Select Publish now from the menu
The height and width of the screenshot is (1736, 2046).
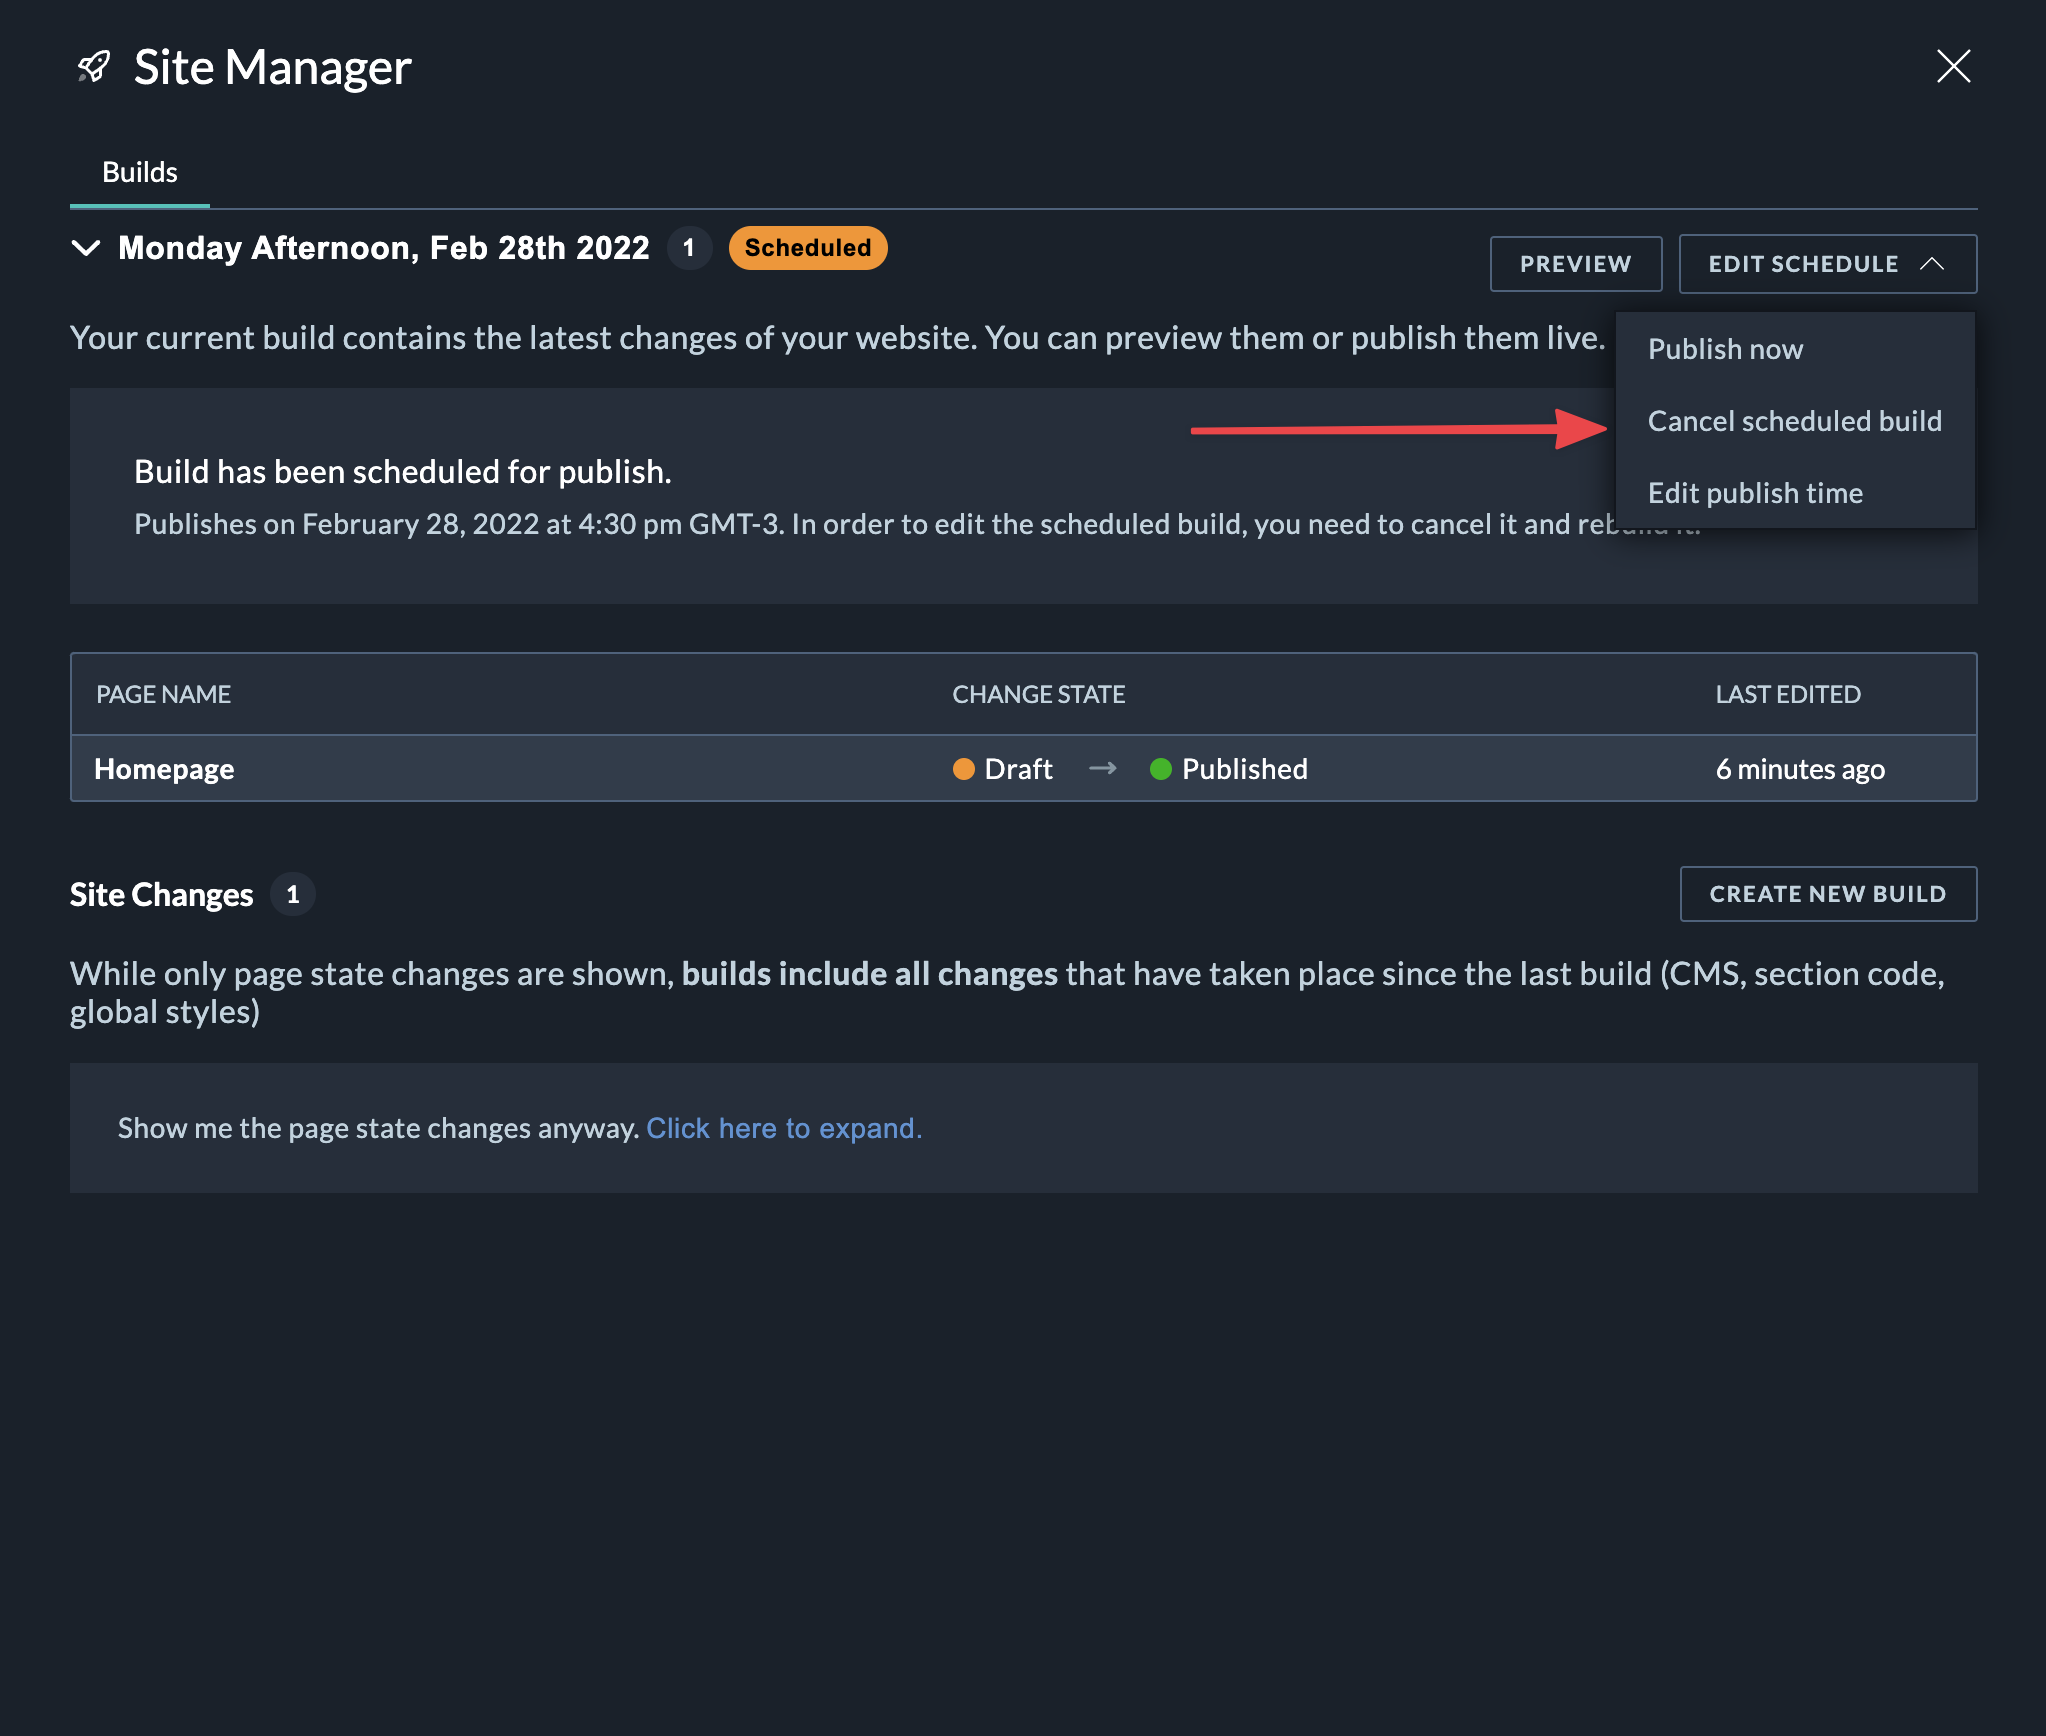(x=1725, y=349)
